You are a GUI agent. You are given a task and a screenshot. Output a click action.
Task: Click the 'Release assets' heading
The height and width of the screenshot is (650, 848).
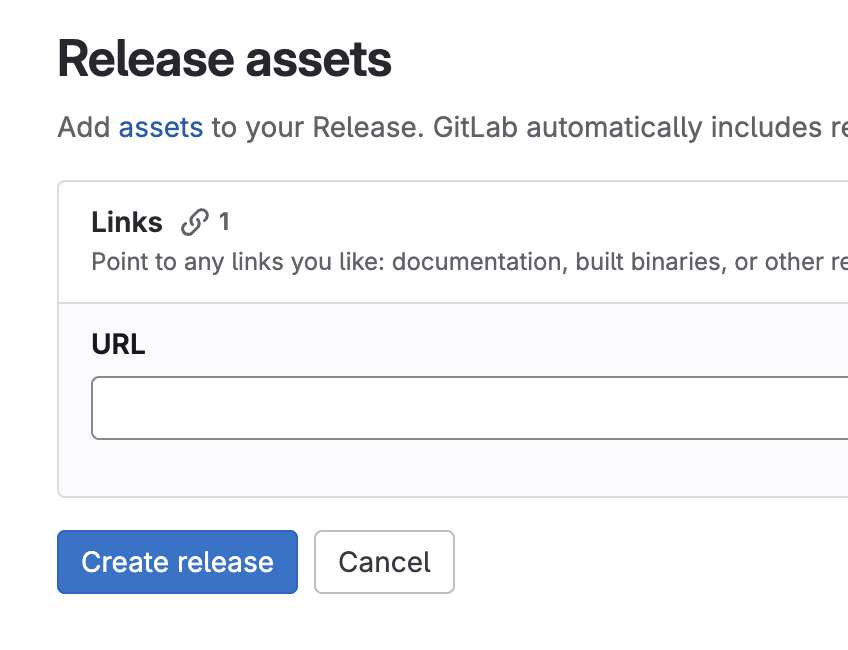pos(224,59)
